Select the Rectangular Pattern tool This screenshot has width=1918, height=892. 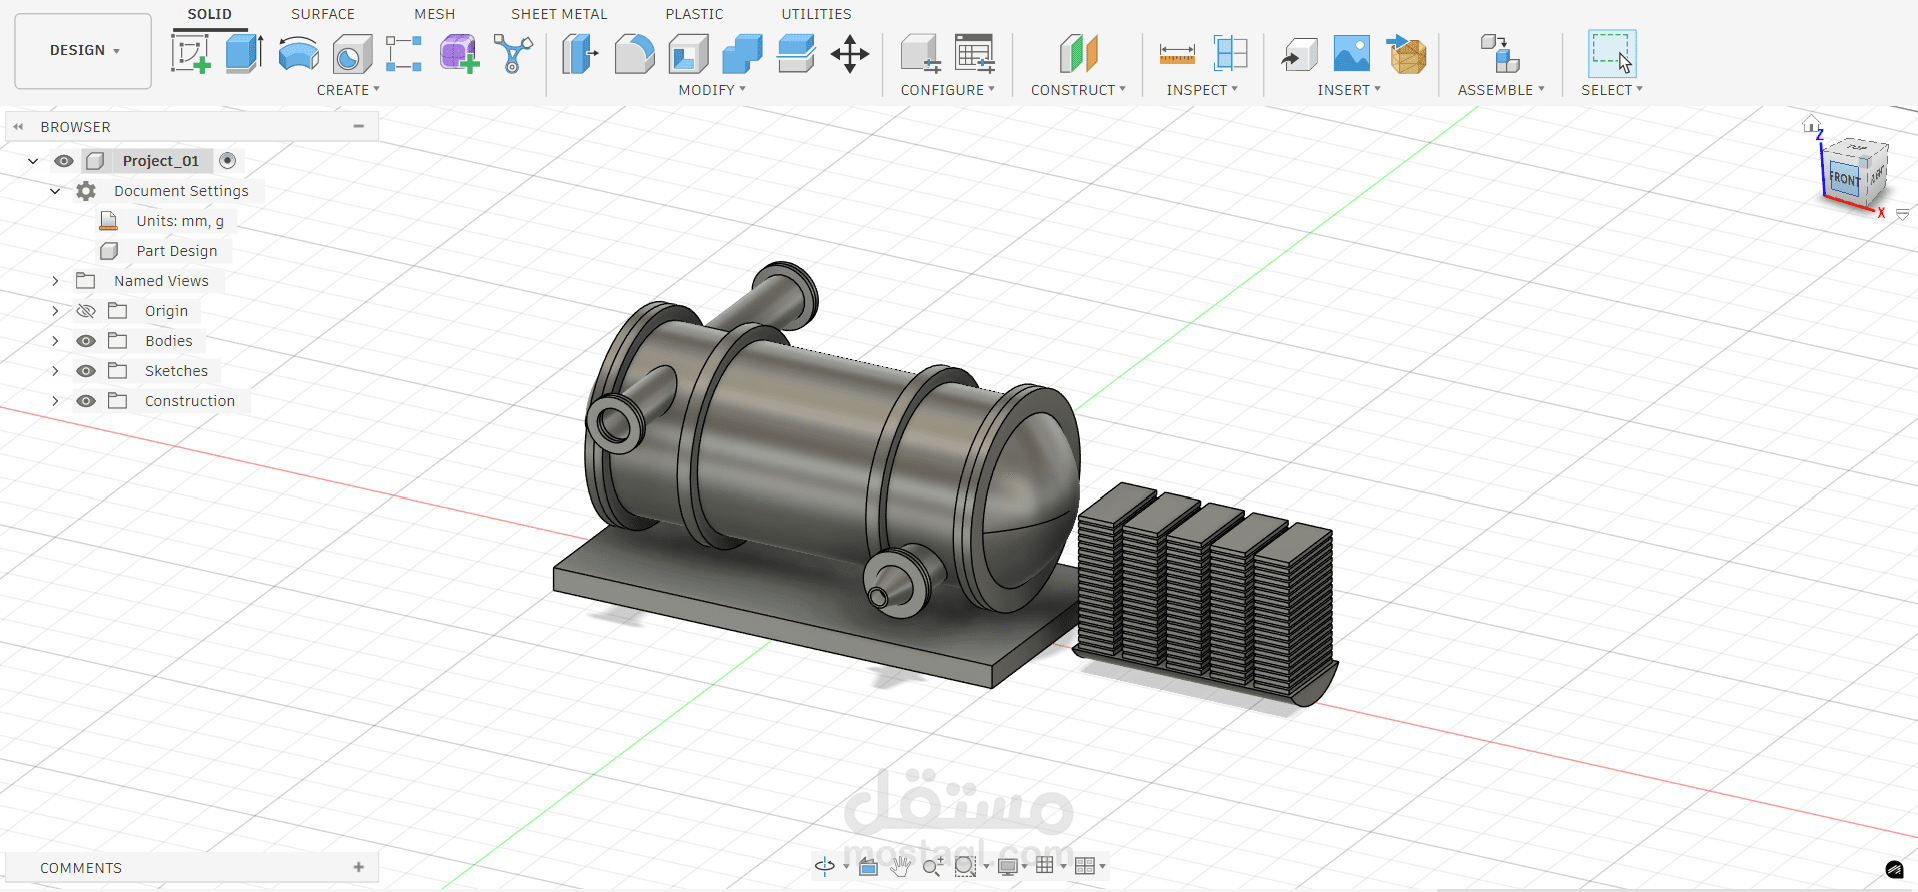[404, 54]
